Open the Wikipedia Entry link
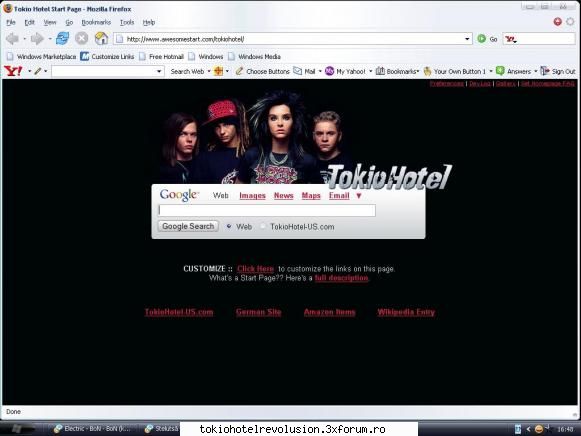Viewport: 581px width, 436px height. click(x=406, y=312)
